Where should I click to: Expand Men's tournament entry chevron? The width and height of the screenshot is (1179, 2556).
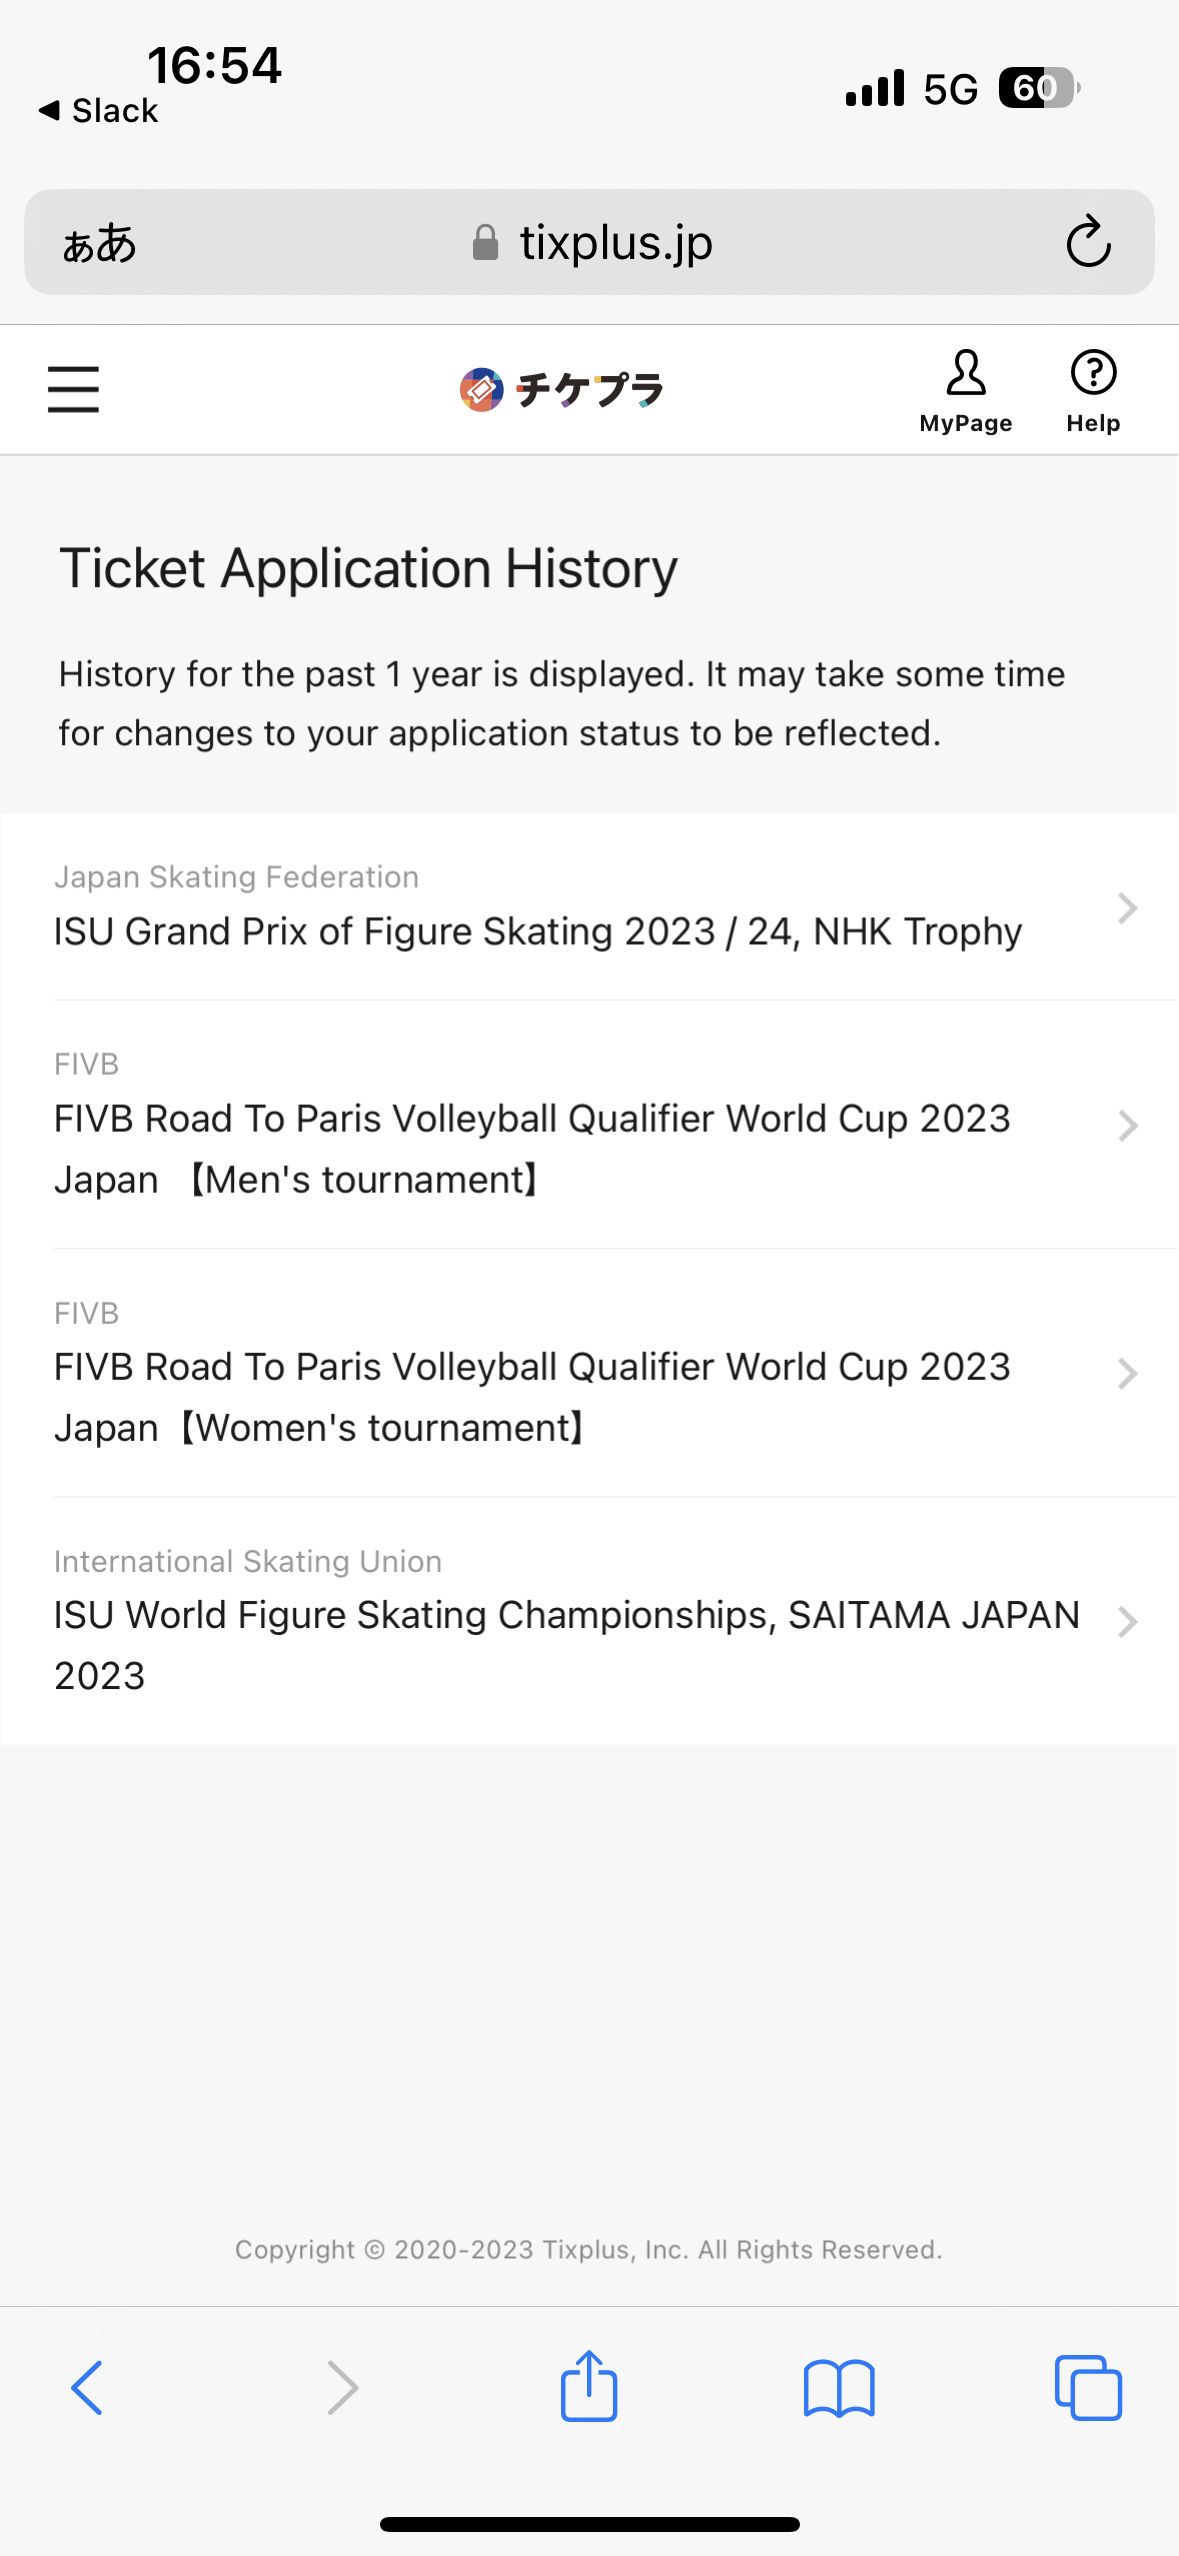1127,1126
